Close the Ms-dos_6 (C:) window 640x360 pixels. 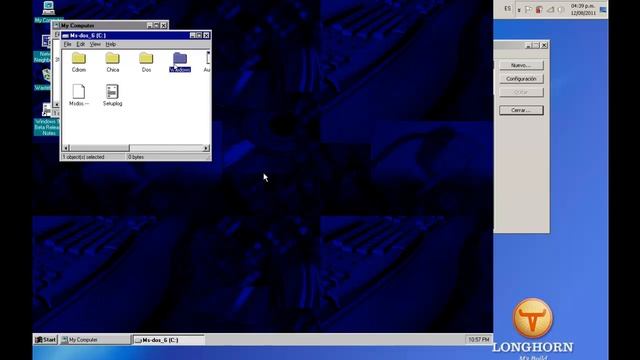(x=206, y=36)
